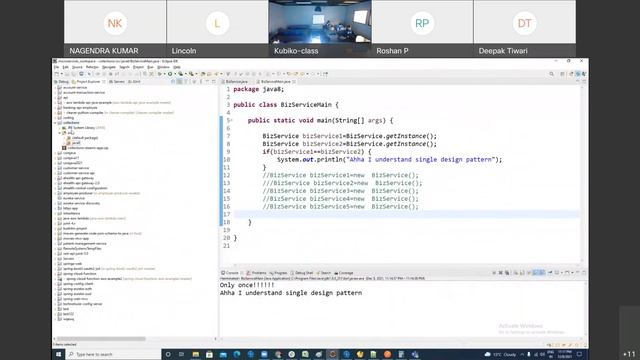Select the (default package) node
Image resolution: width=640 pixels, height=360 pixels.
(85, 138)
